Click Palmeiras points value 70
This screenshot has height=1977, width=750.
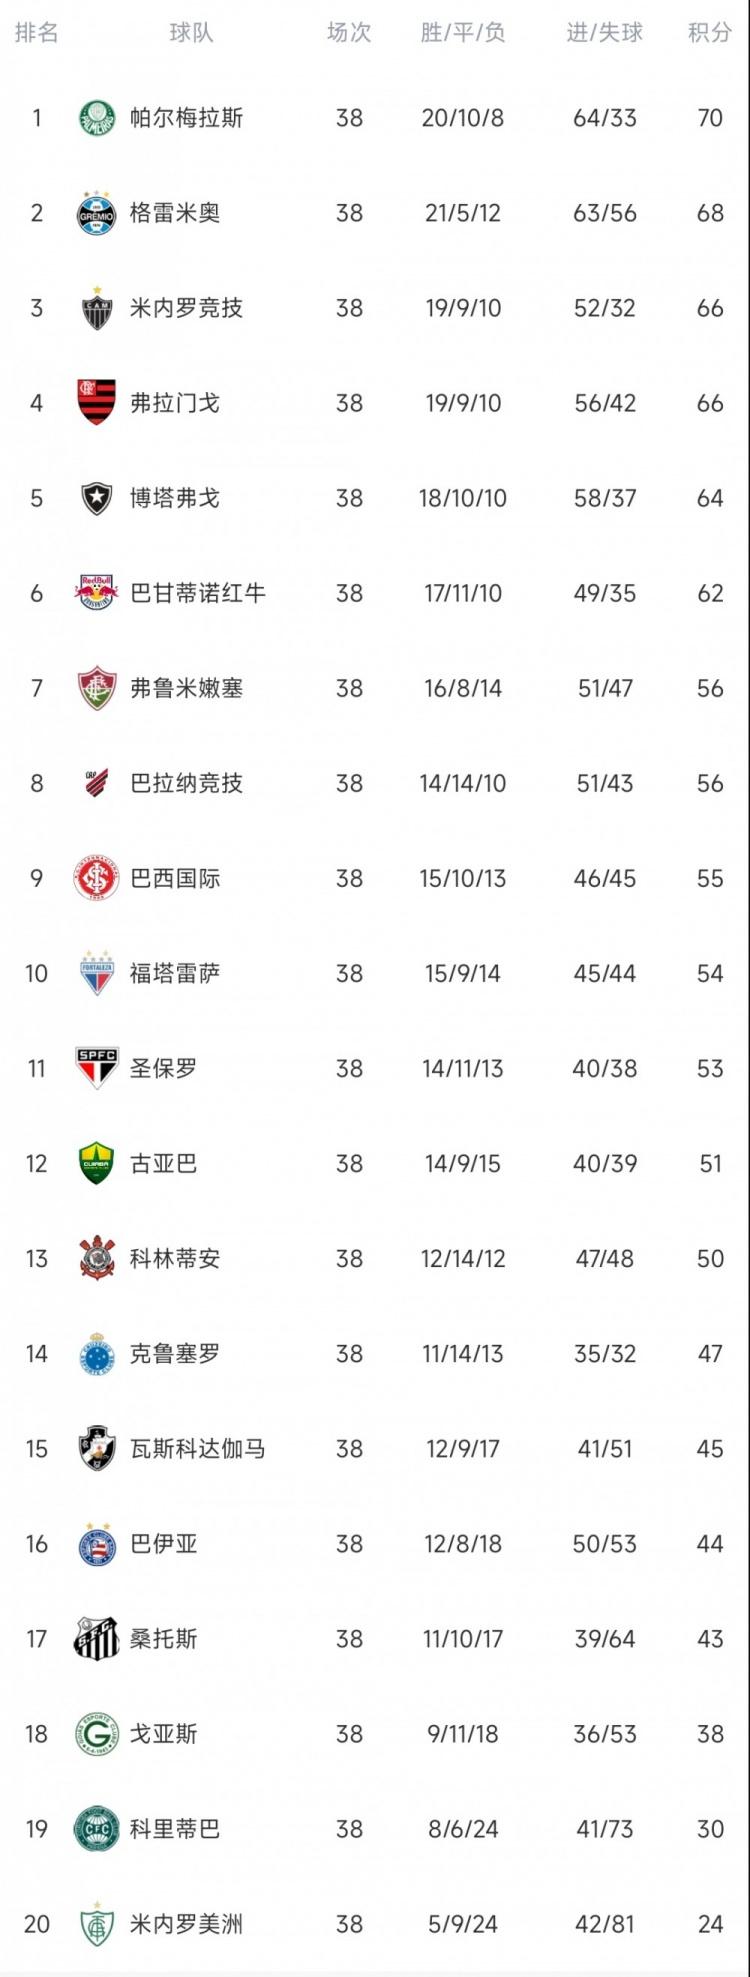pos(709,118)
